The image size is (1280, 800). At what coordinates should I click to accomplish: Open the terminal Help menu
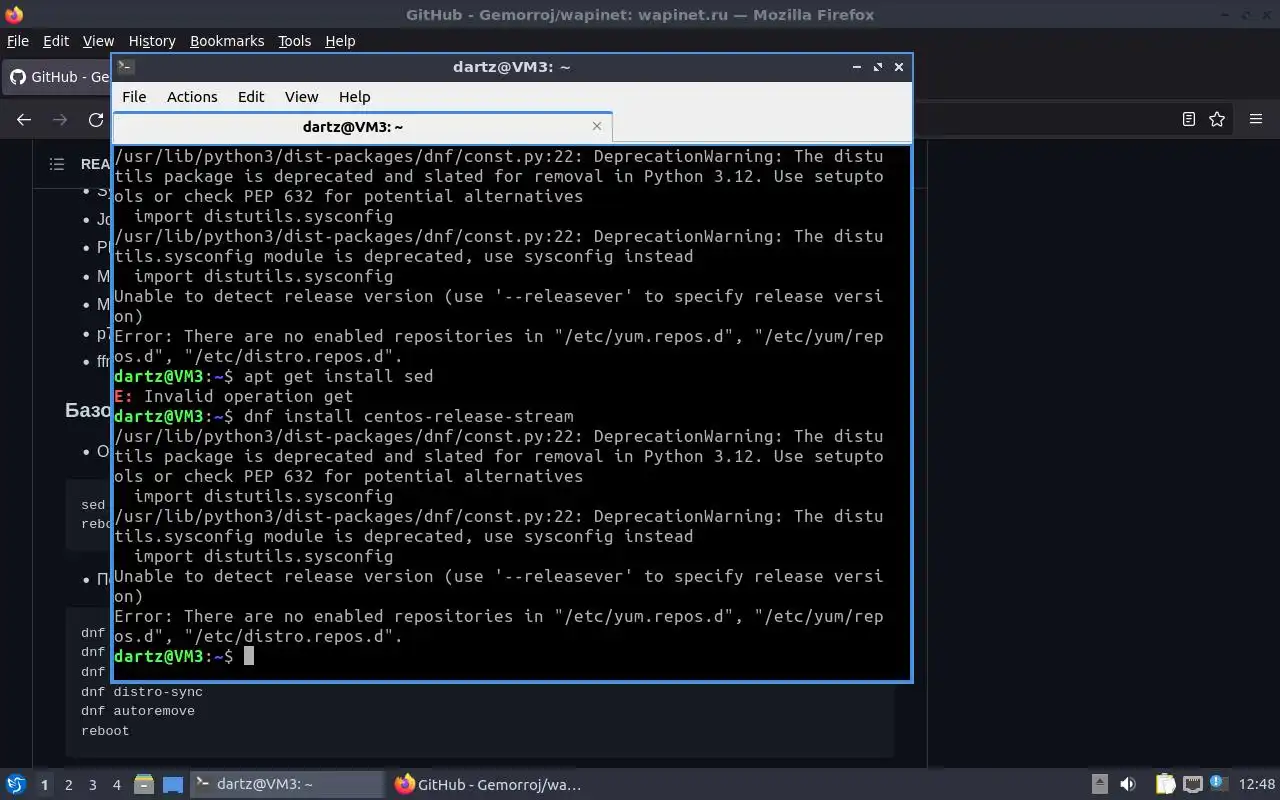pyautogui.click(x=354, y=97)
